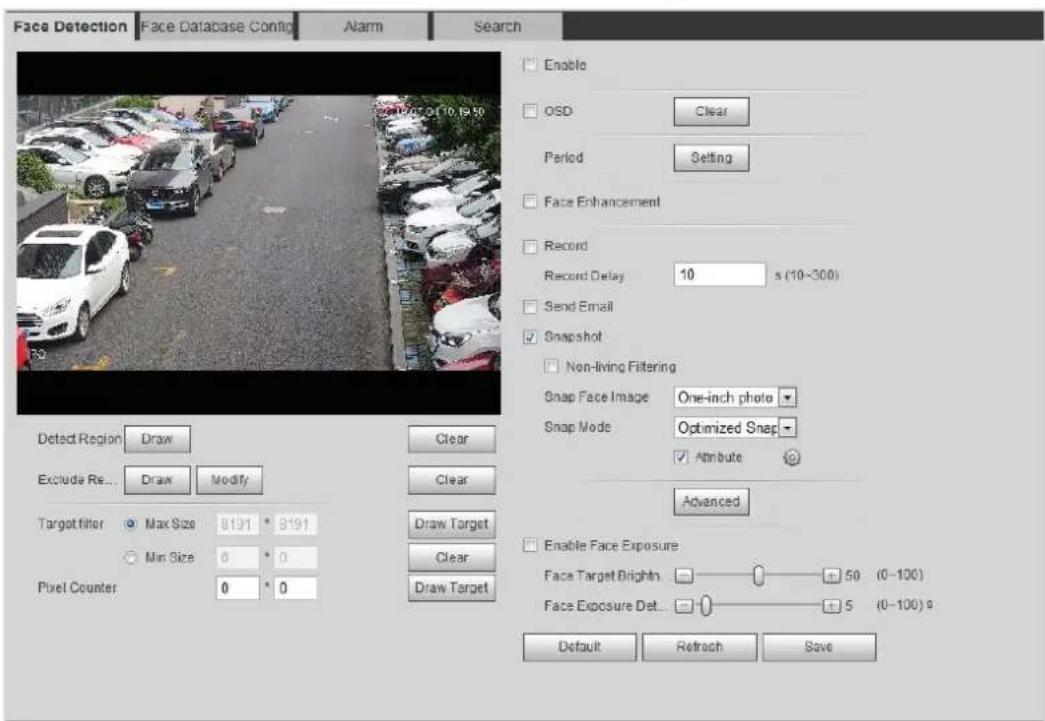Open the Search tab
The width and height of the screenshot is (1045, 721).
497,27
